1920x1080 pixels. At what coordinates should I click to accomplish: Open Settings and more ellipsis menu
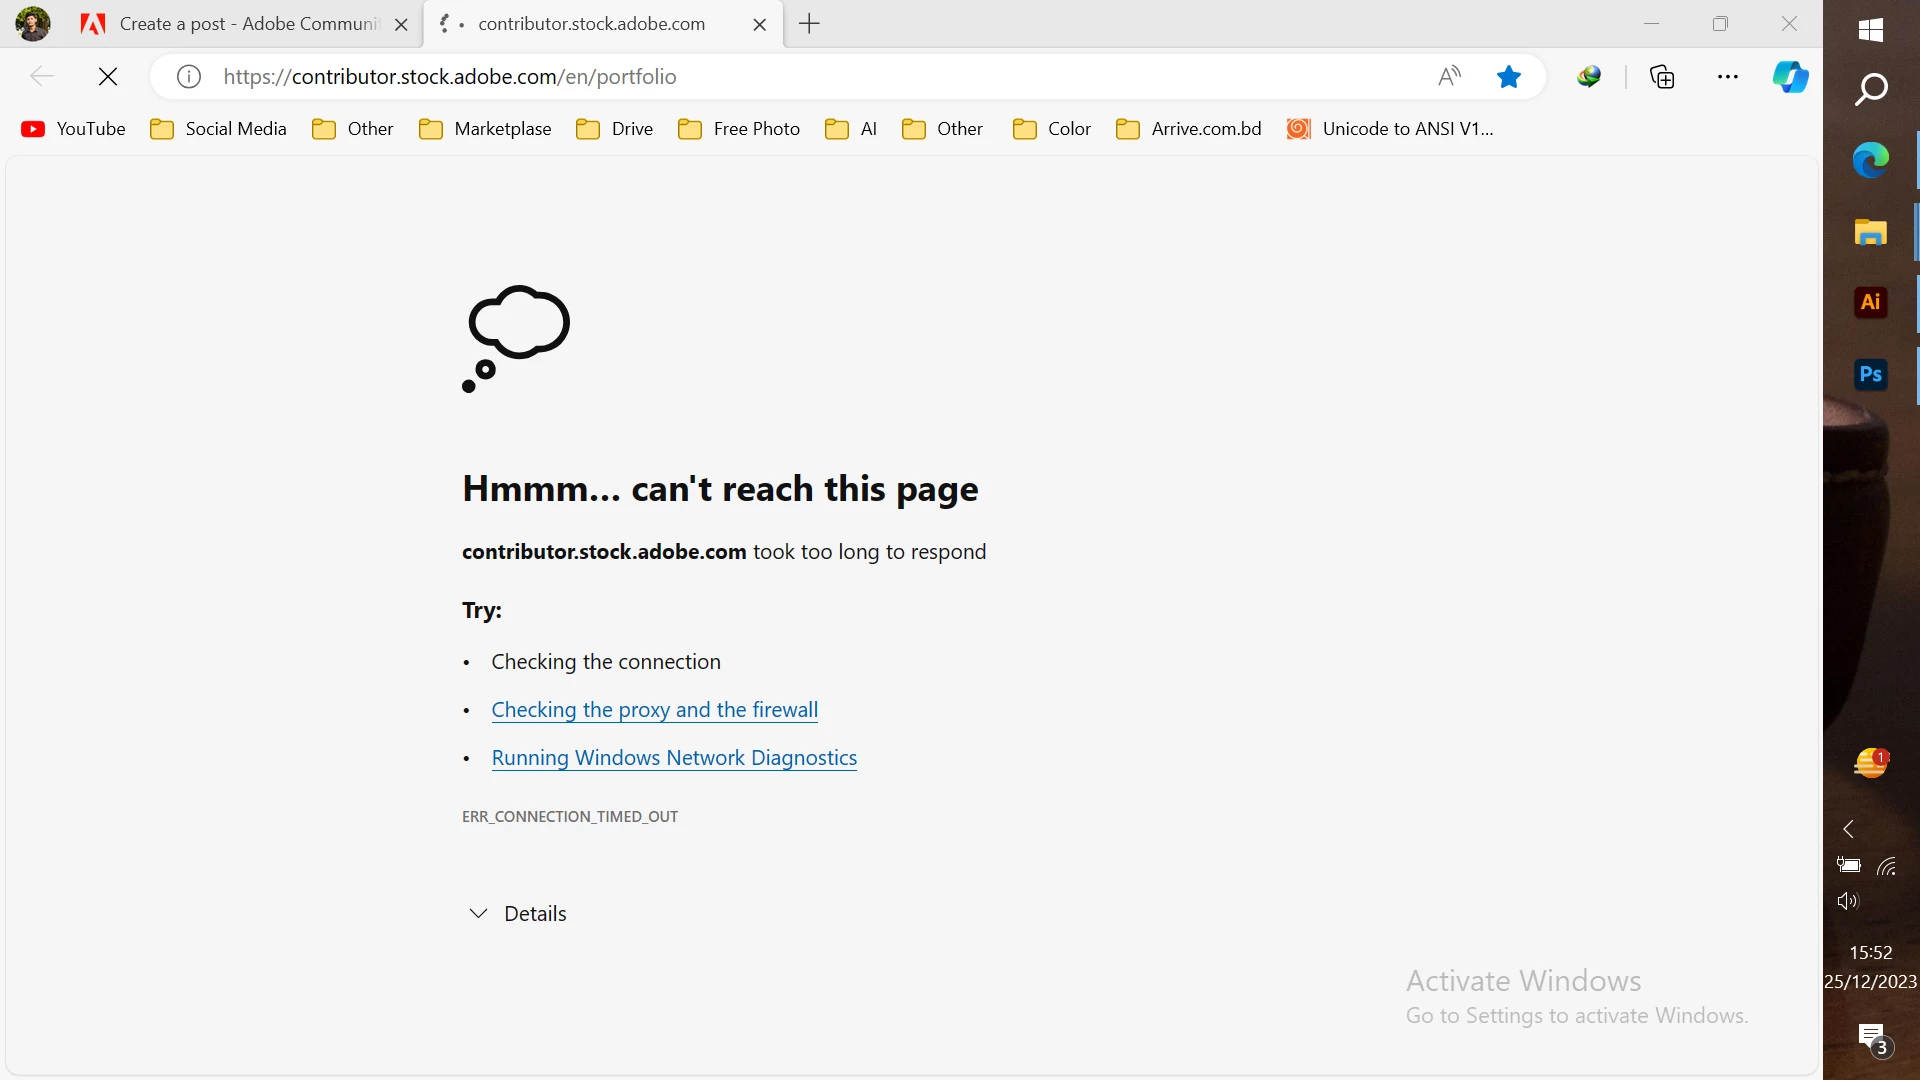(1728, 77)
